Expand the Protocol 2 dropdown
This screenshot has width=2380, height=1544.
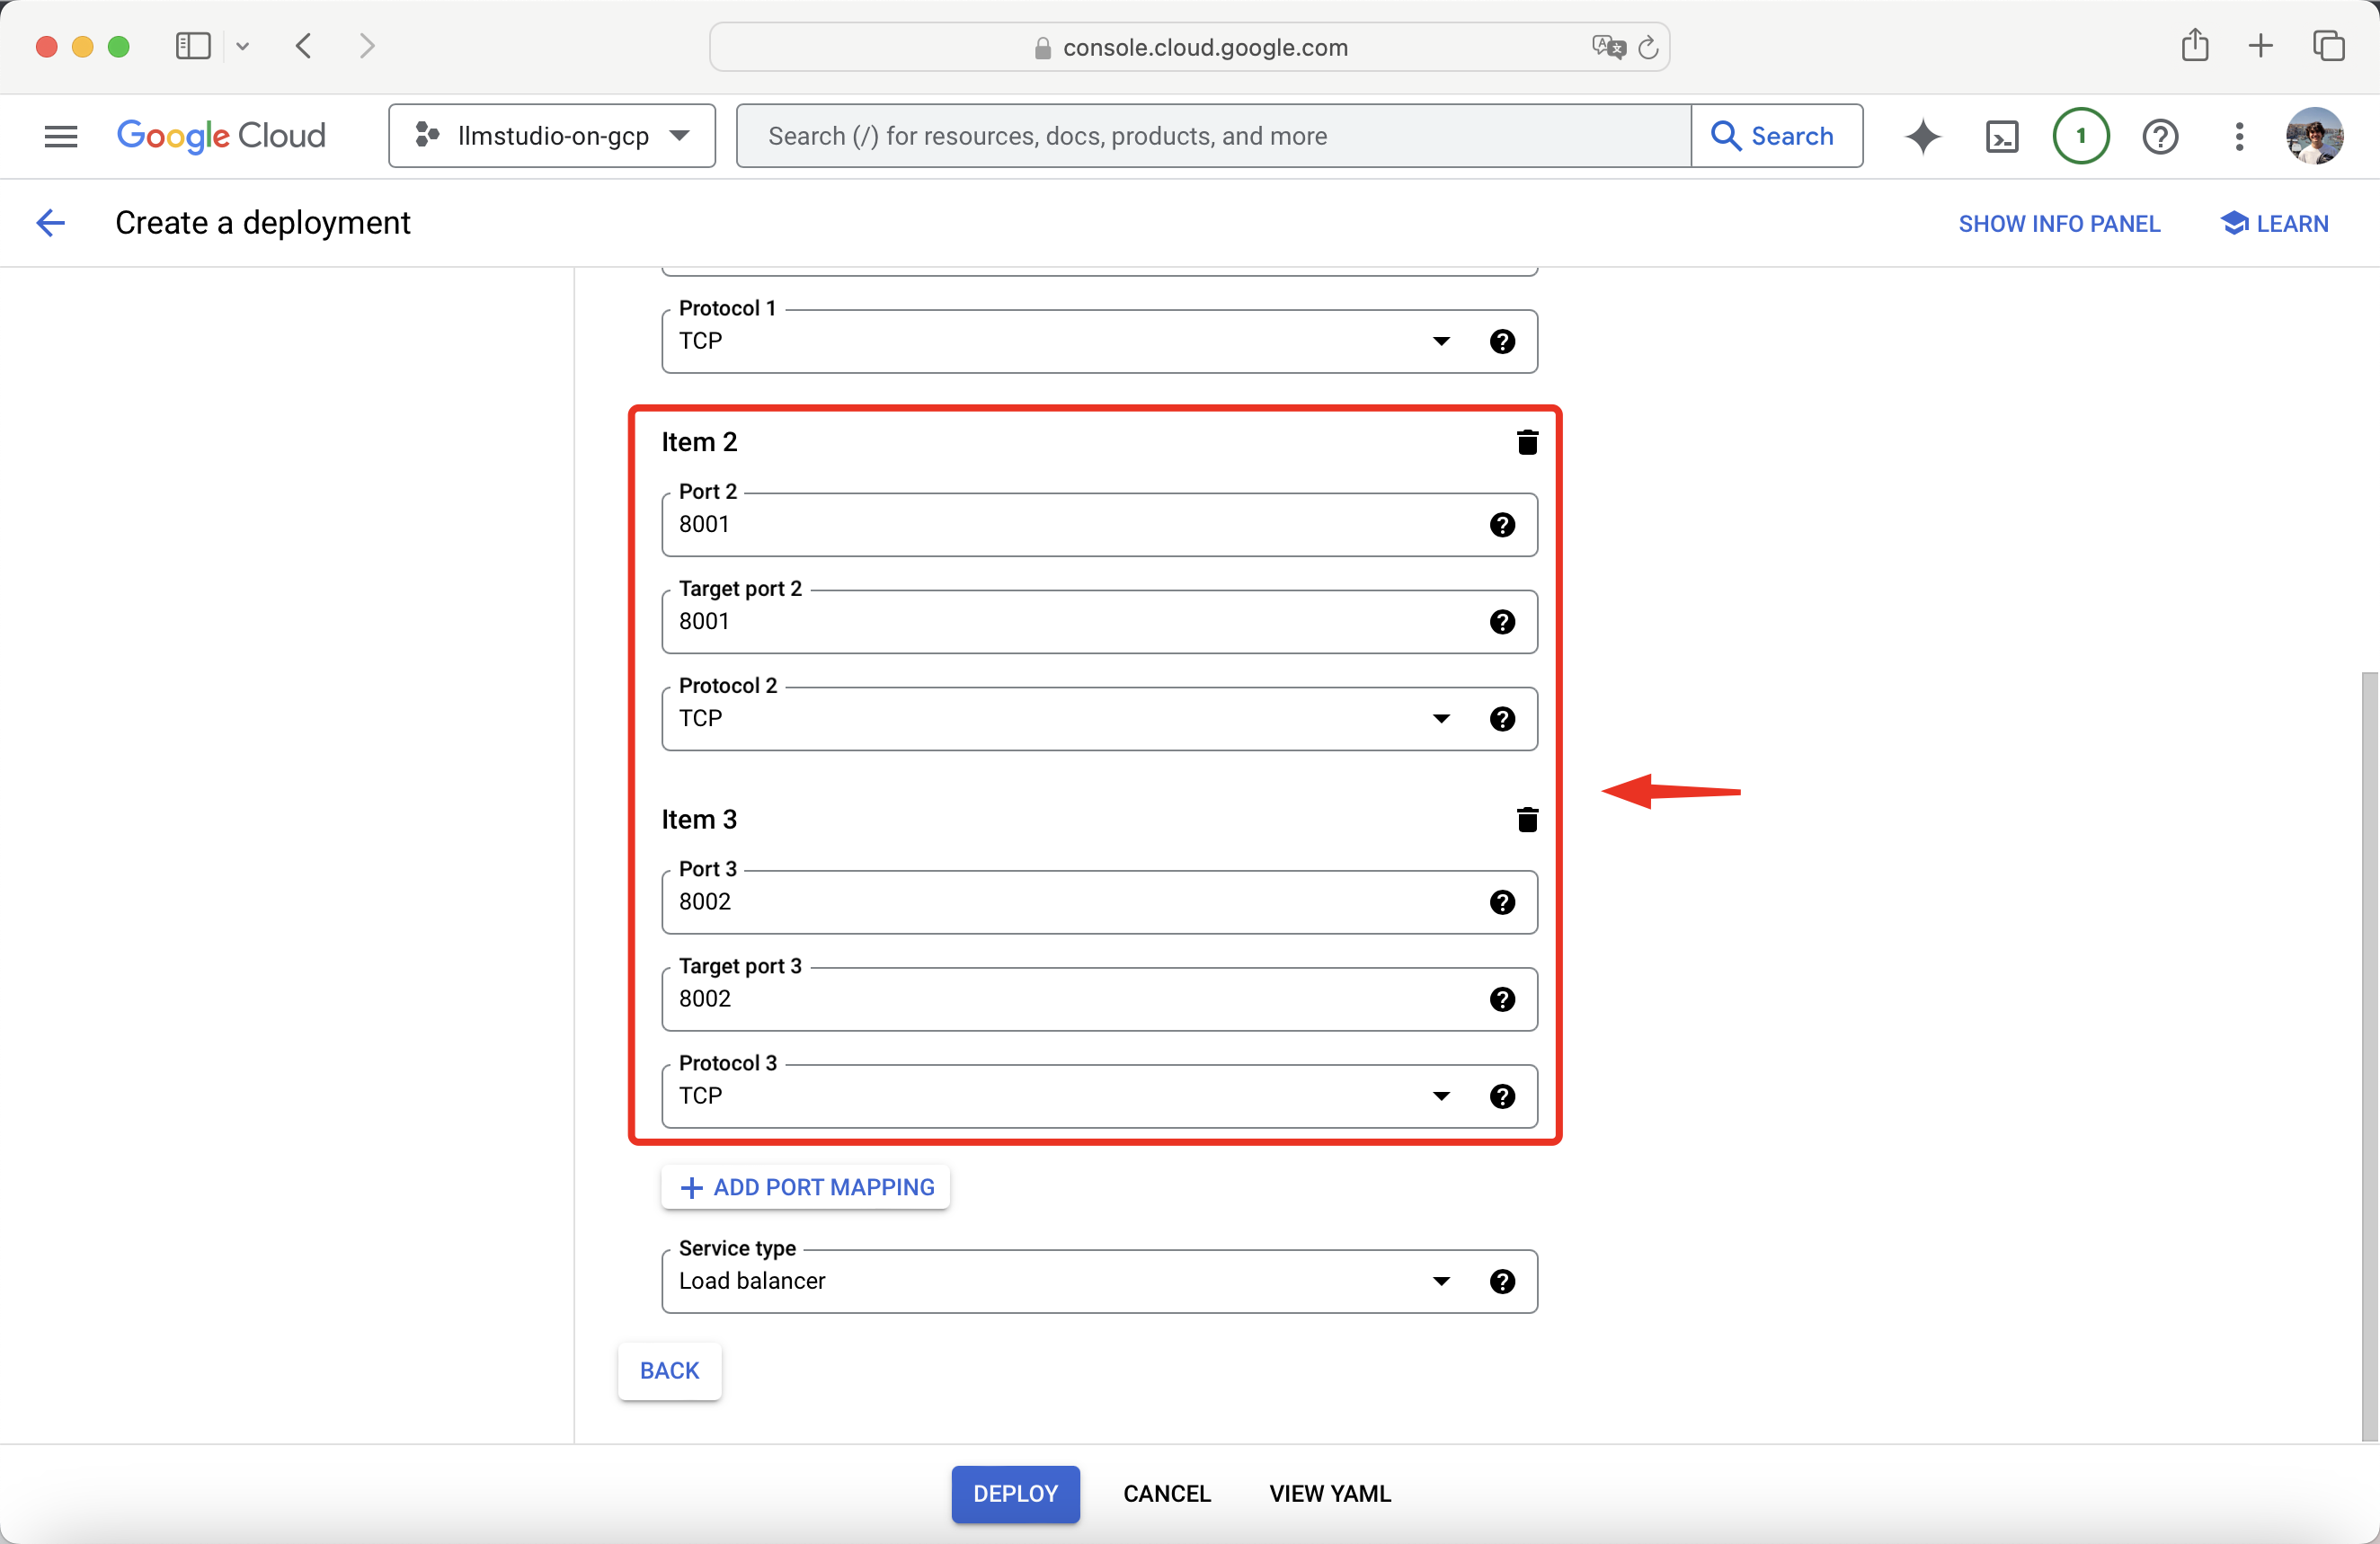pos(1441,719)
